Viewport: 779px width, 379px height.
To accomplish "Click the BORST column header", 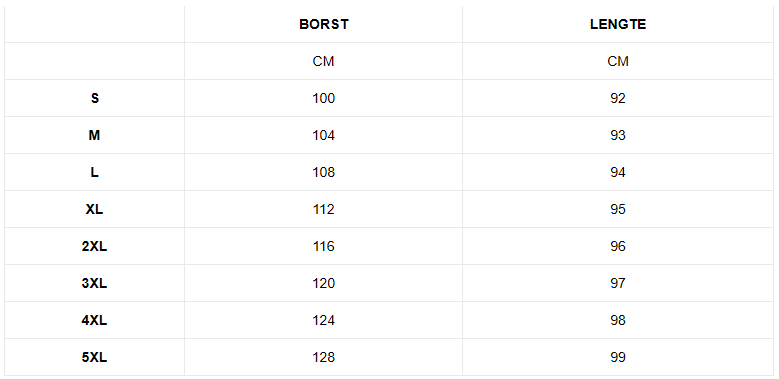I will [x=323, y=24].
